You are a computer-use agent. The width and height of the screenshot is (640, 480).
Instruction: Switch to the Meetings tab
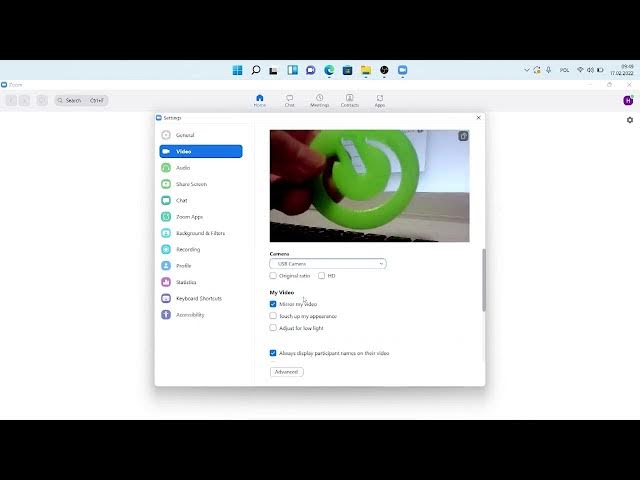[319, 100]
